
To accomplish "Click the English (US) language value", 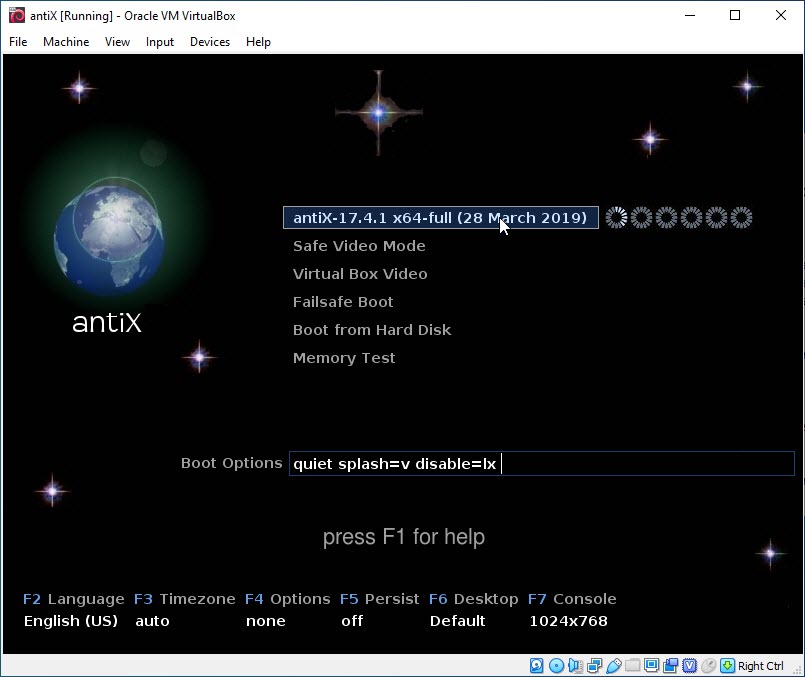I will tap(71, 621).
